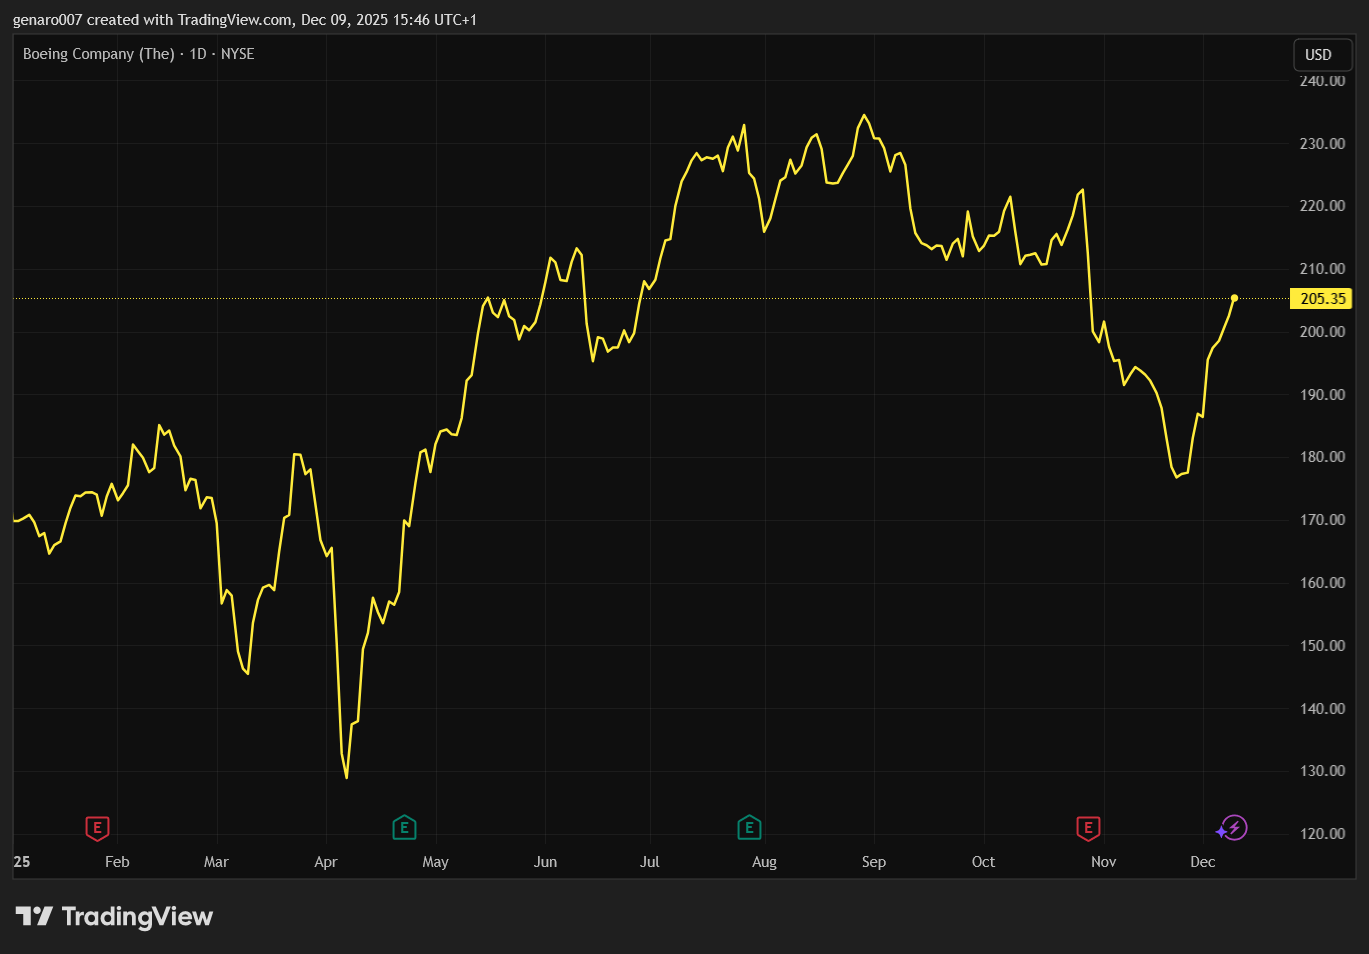Viewport: 1369px width, 954px height.
Task: Click the 120.00 price axis label
Action: click(x=1322, y=834)
